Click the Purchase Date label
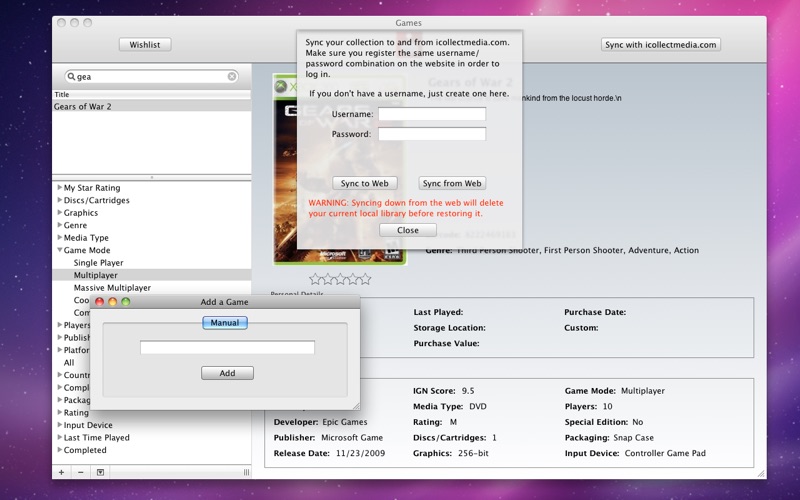Image resolution: width=800 pixels, height=500 pixels. (595, 312)
